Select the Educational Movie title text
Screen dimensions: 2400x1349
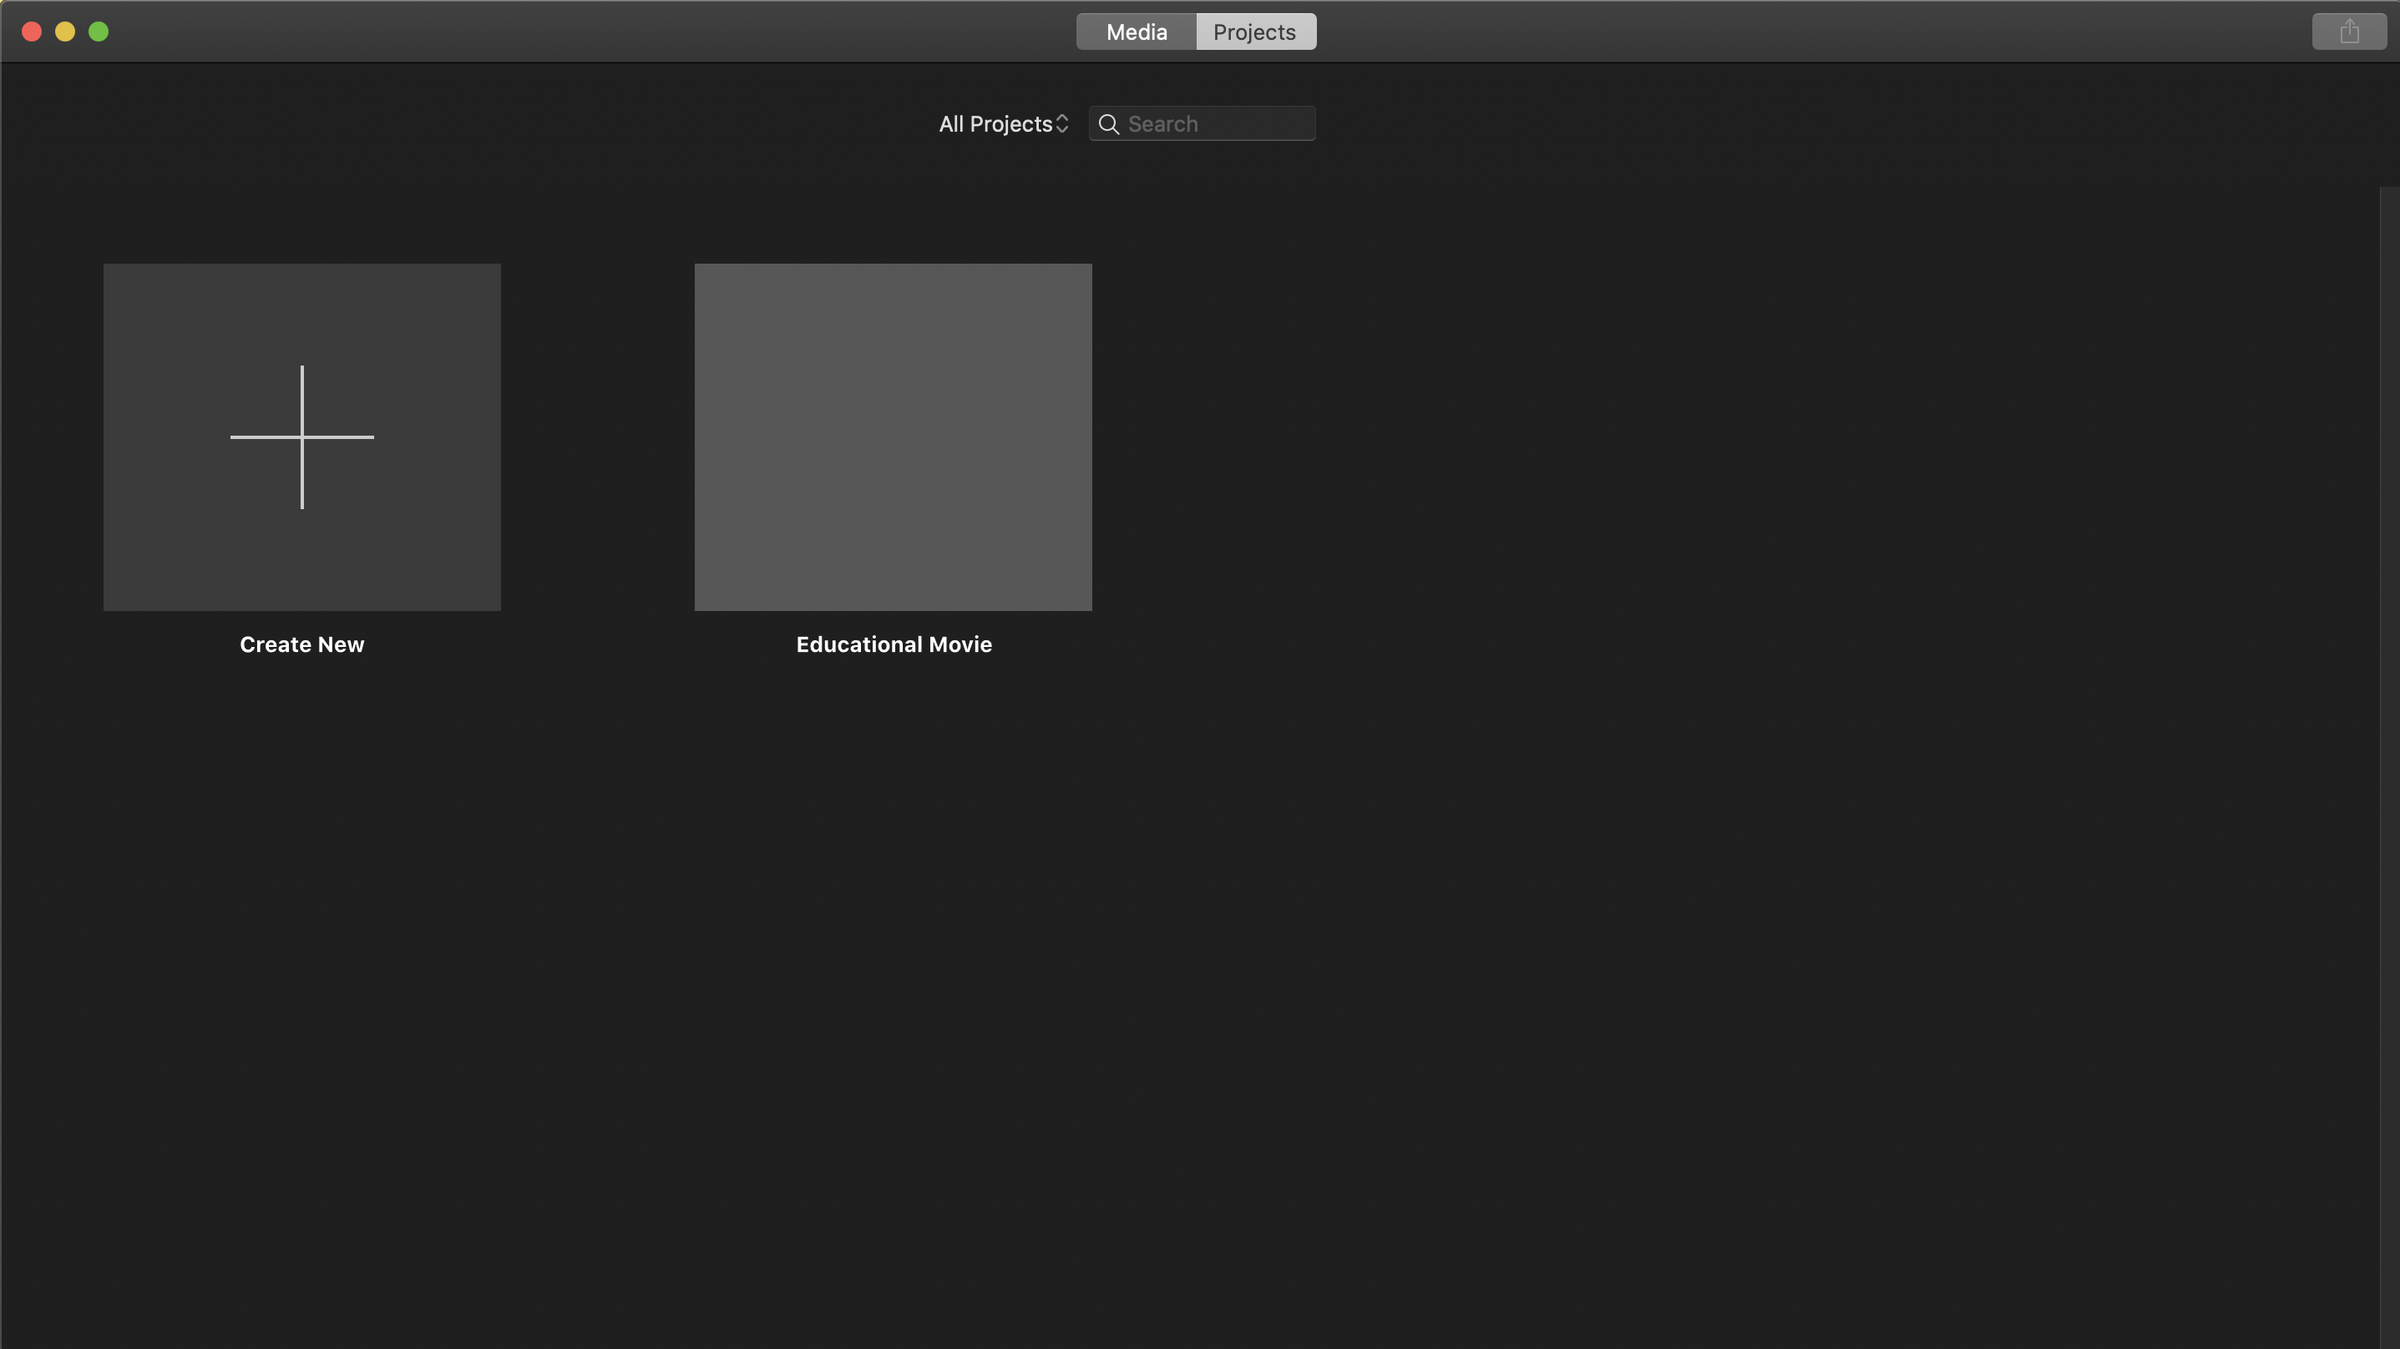pyautogui.click(x=893, y=645)
